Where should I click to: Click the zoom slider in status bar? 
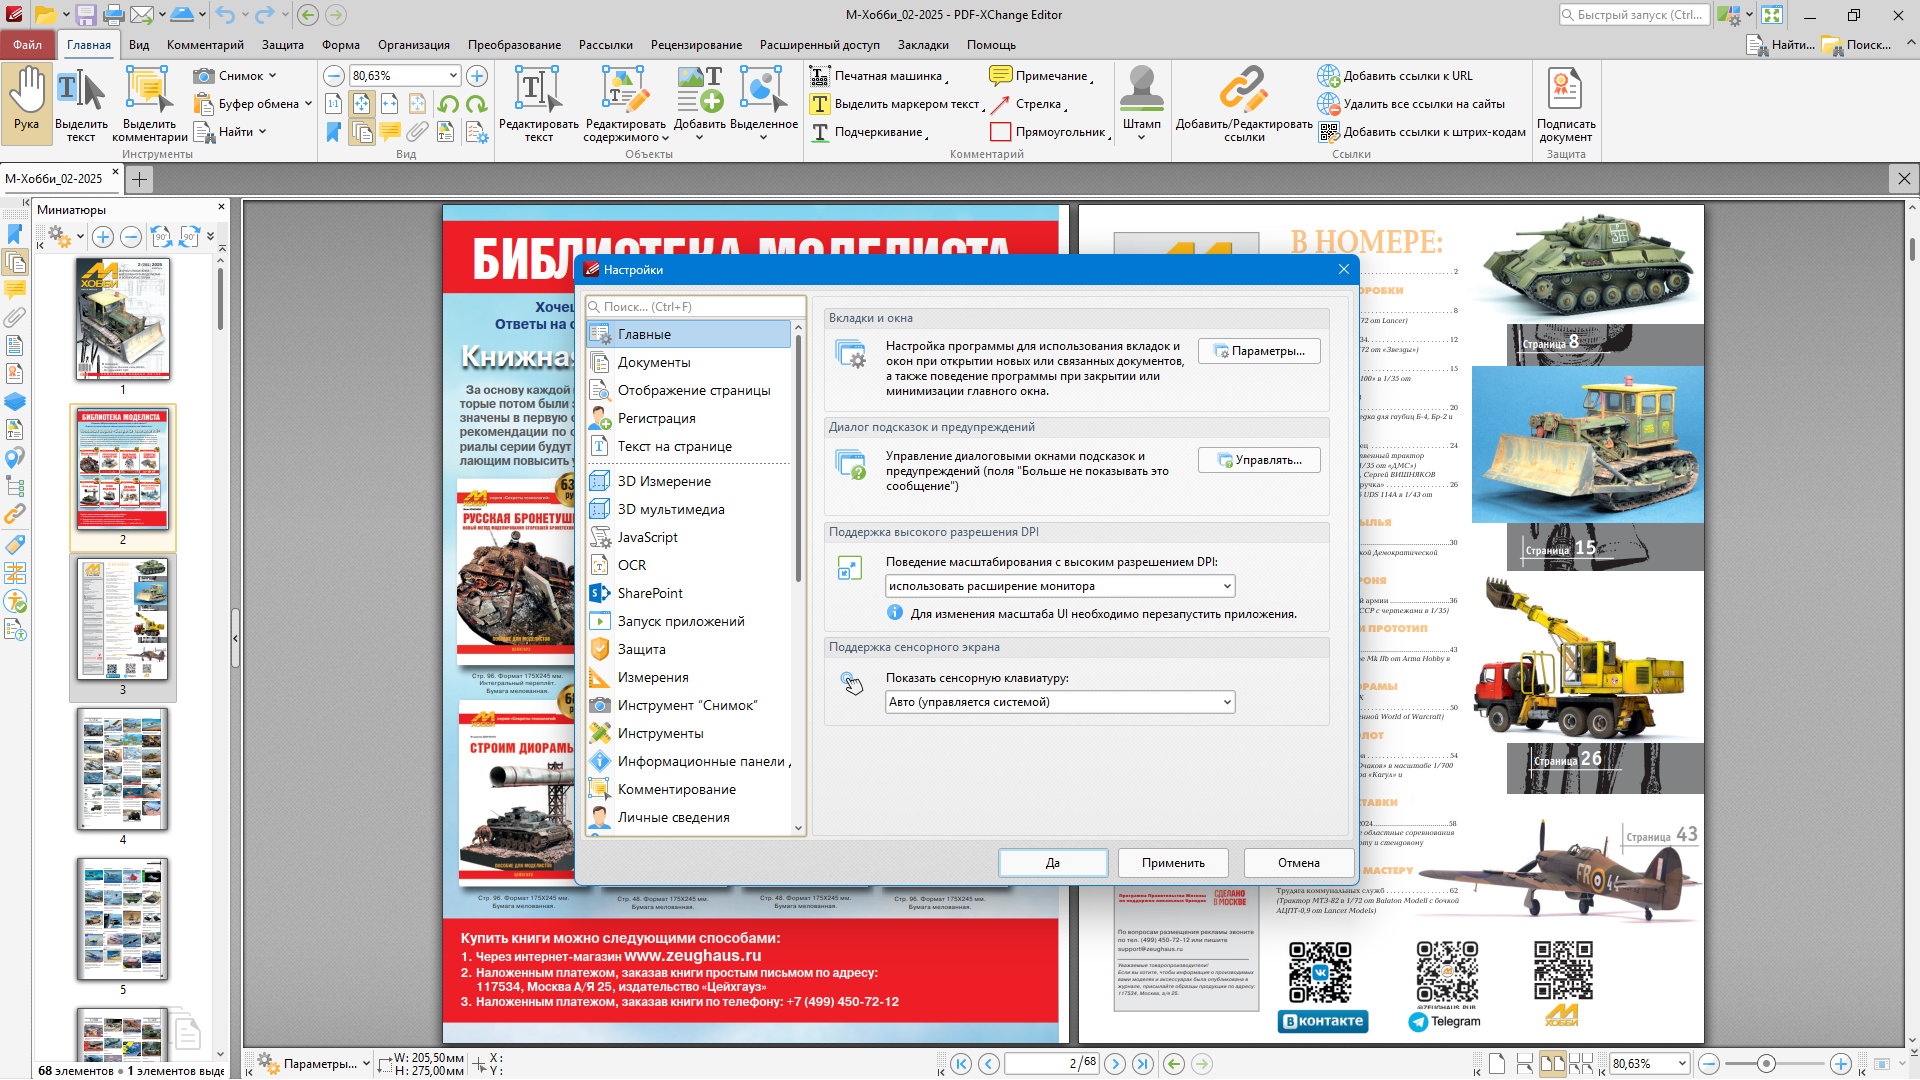click(x=1766, y=1064)
